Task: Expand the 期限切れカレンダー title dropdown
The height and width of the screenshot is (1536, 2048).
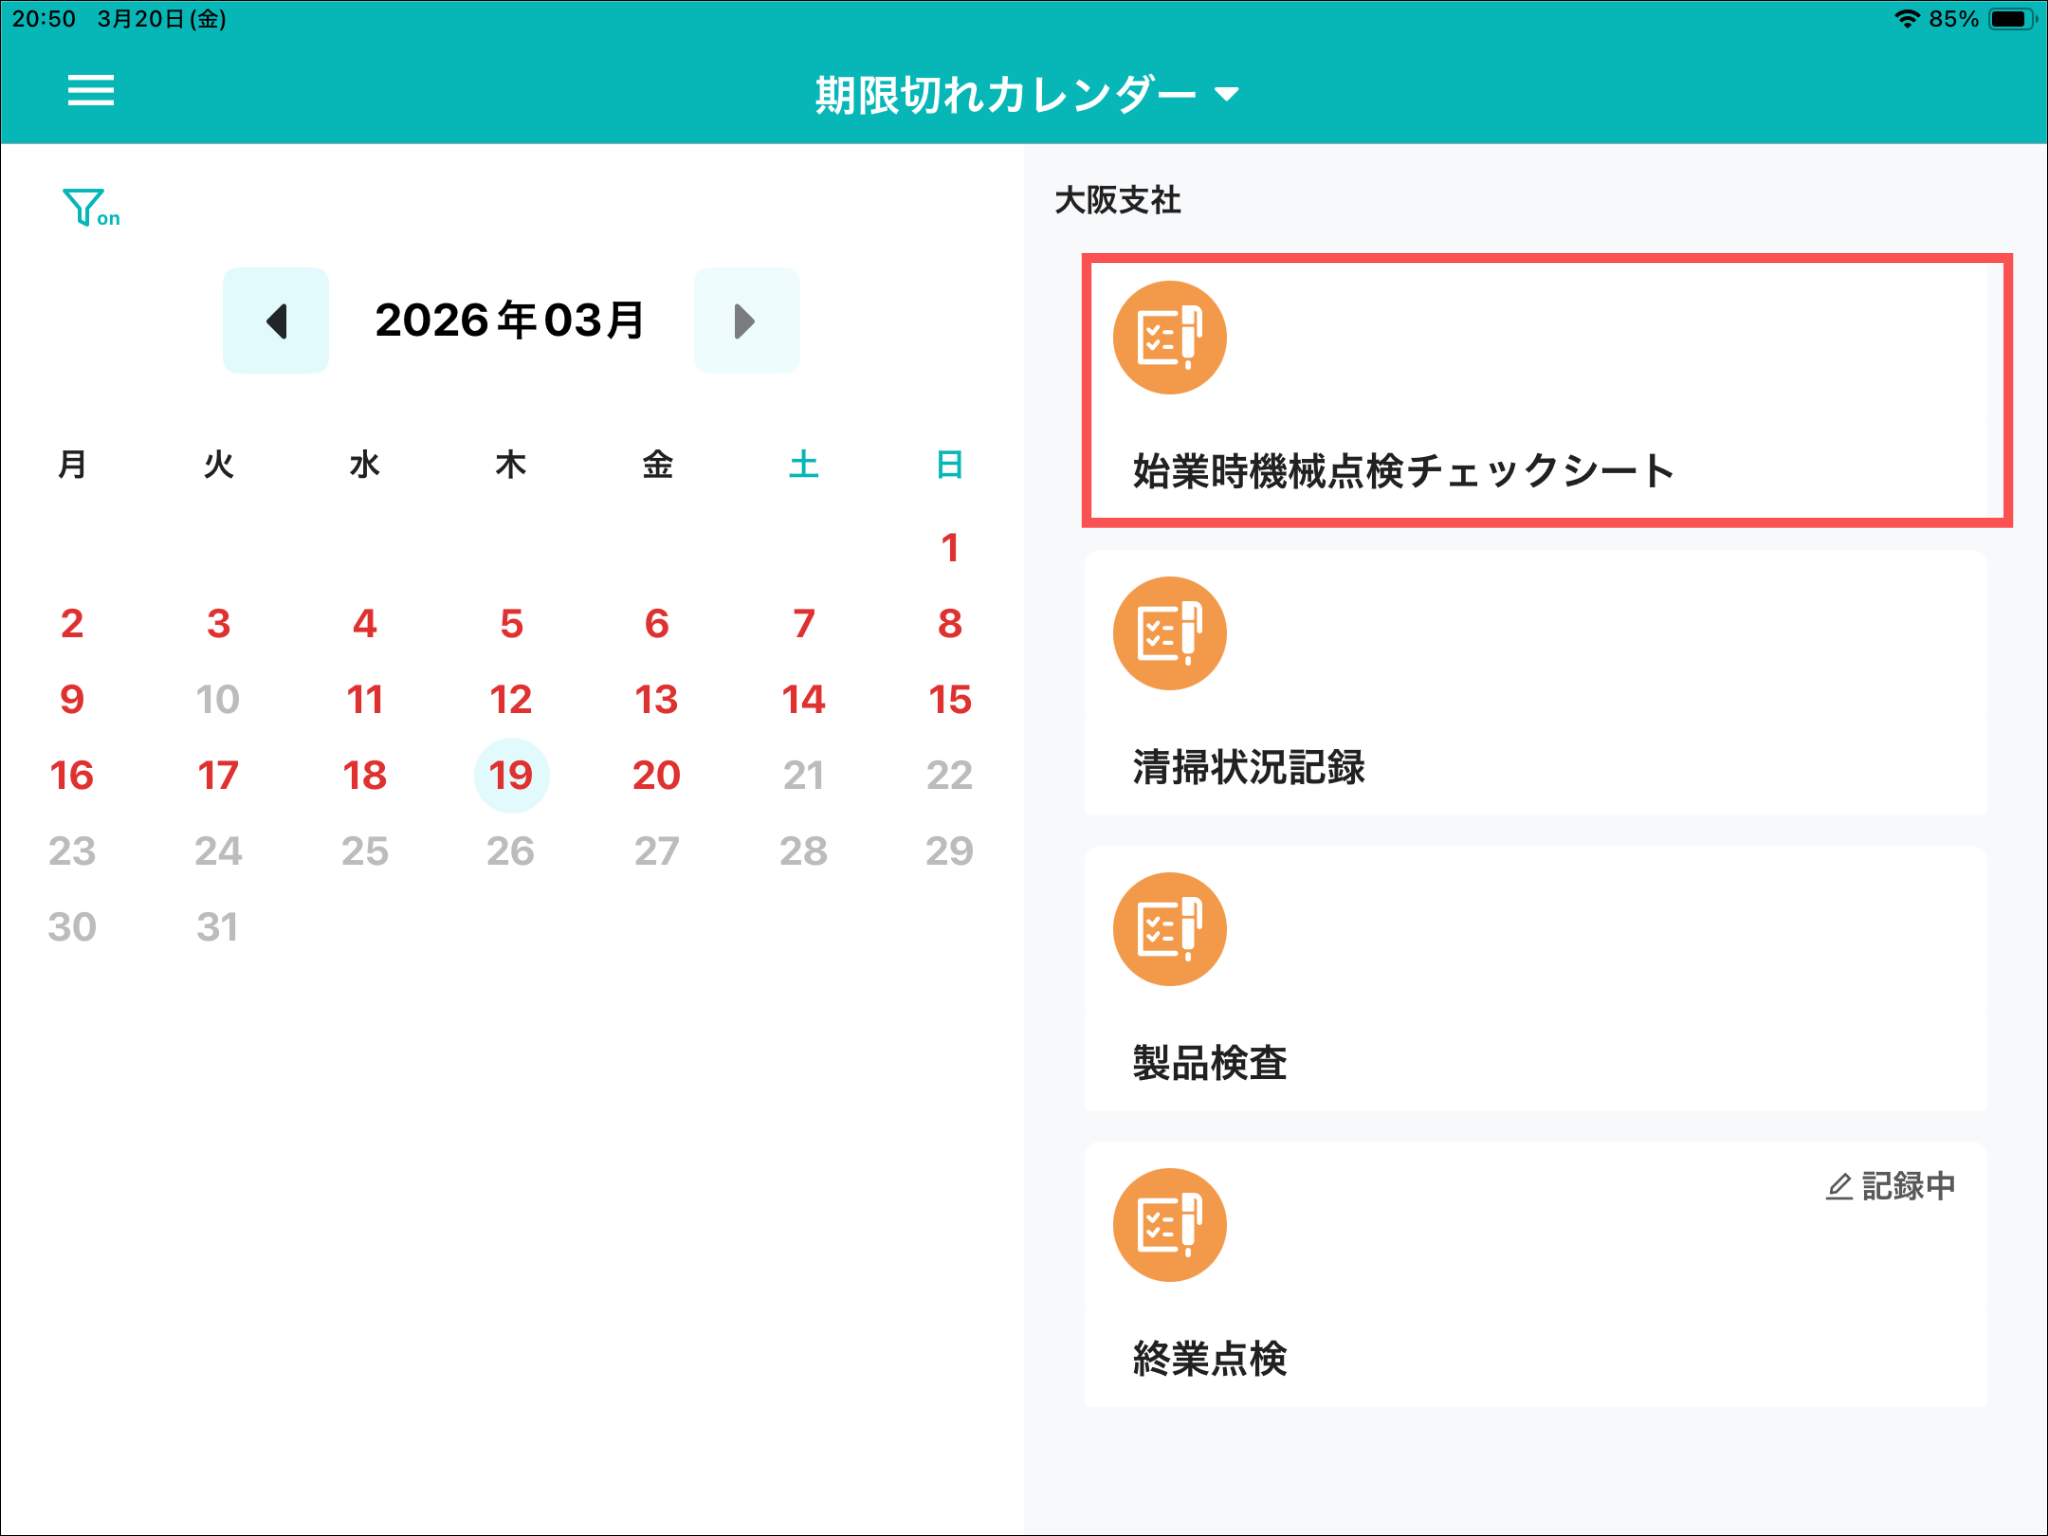Action: tap(1026, 95)
